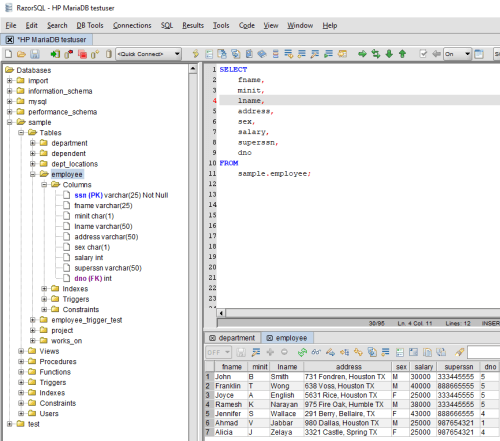Create a new file with the blank page icon

click(x=9, y=54)
